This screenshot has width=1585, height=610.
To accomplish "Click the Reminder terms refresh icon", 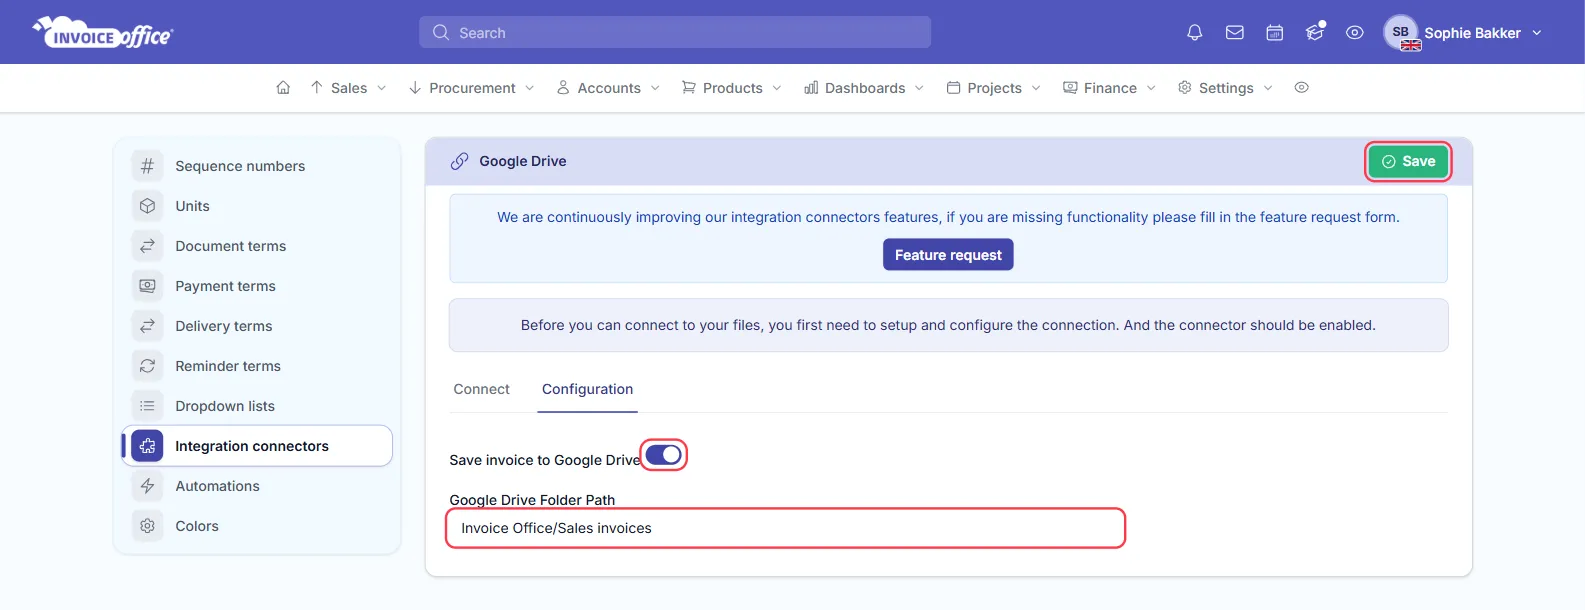I will click(147, 366).
